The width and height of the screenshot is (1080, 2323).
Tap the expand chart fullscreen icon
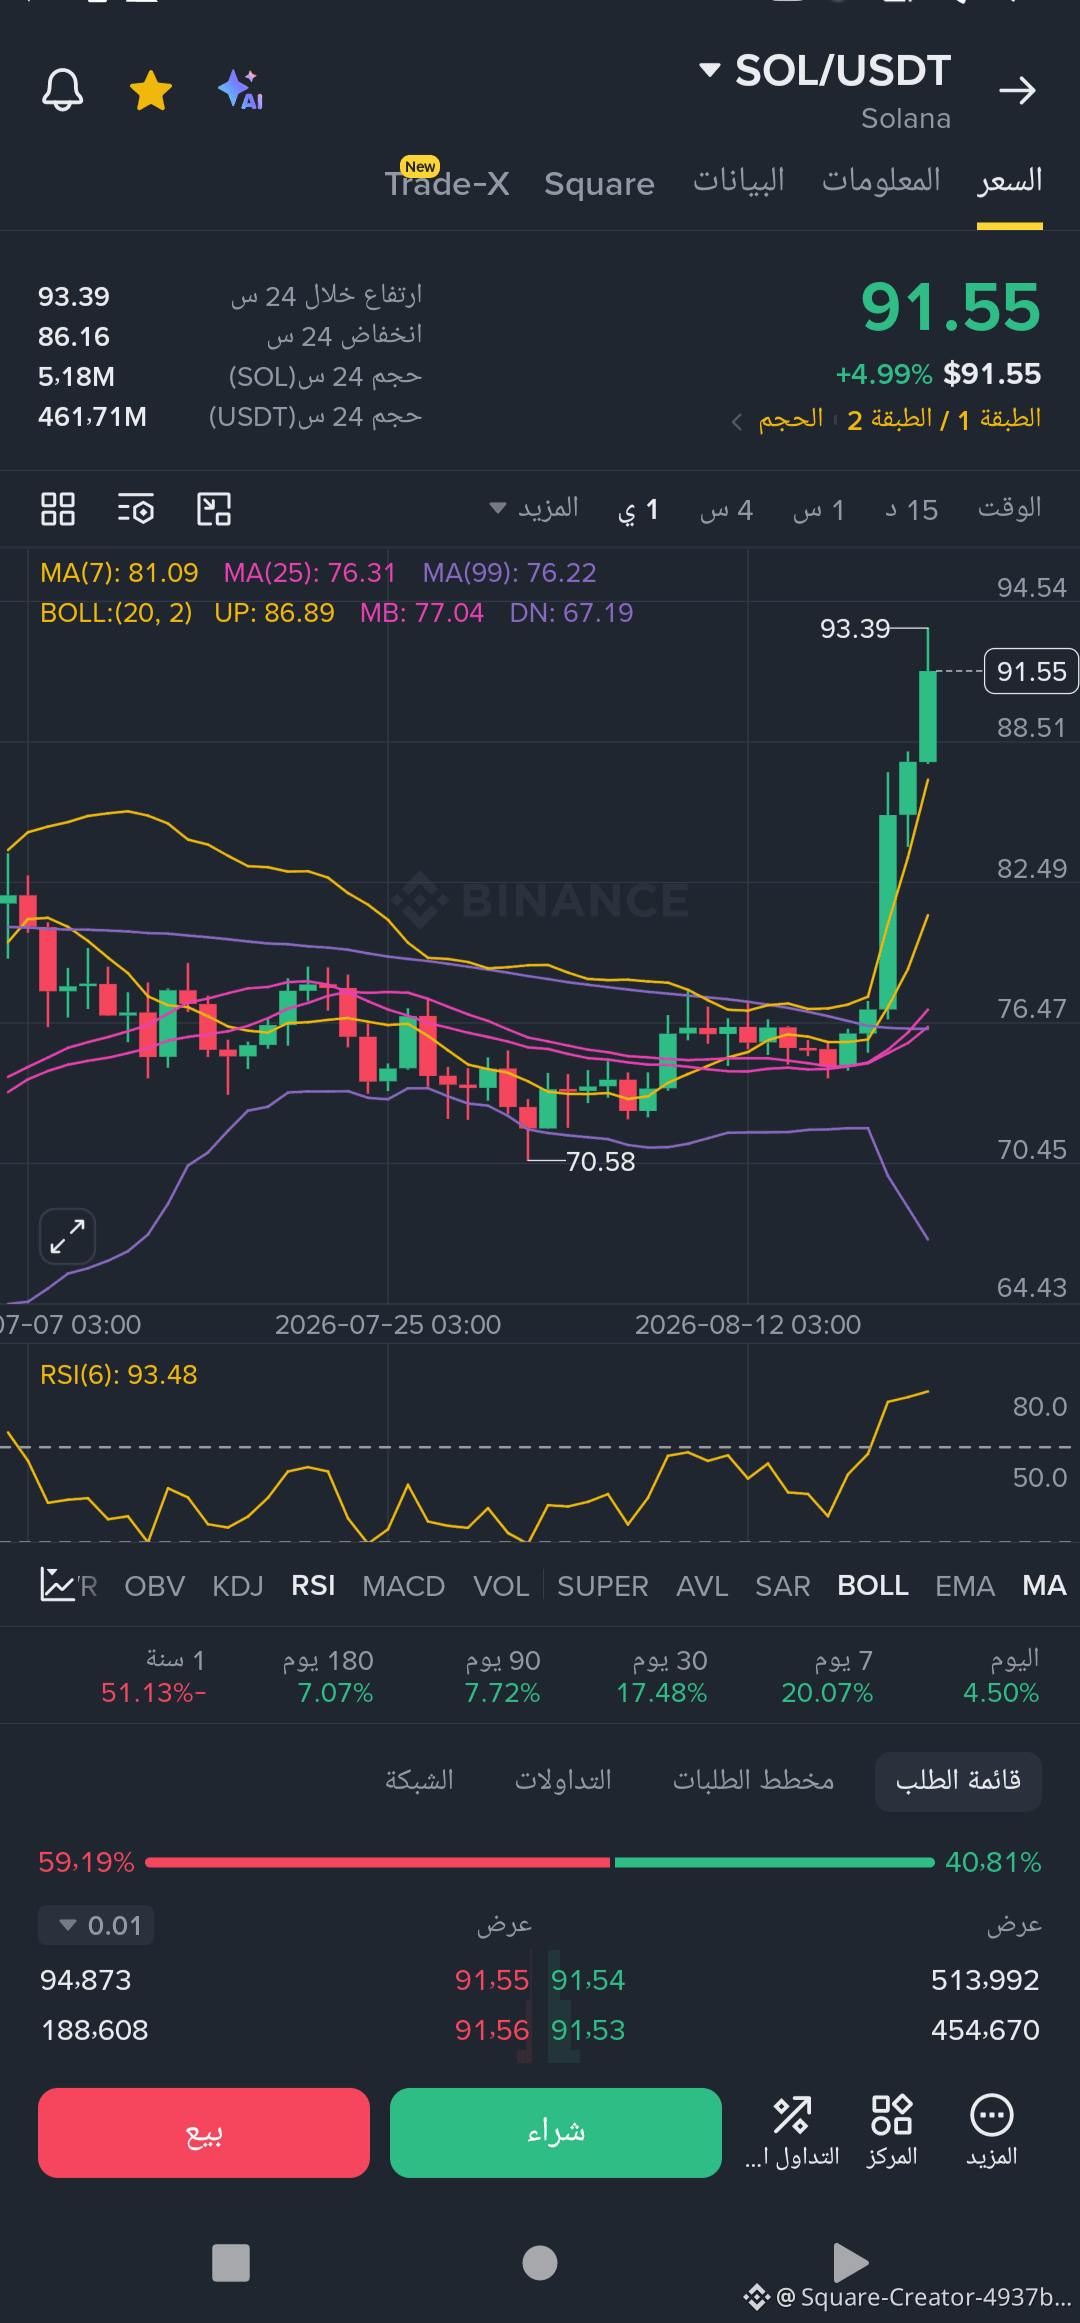coord(67,1236)
